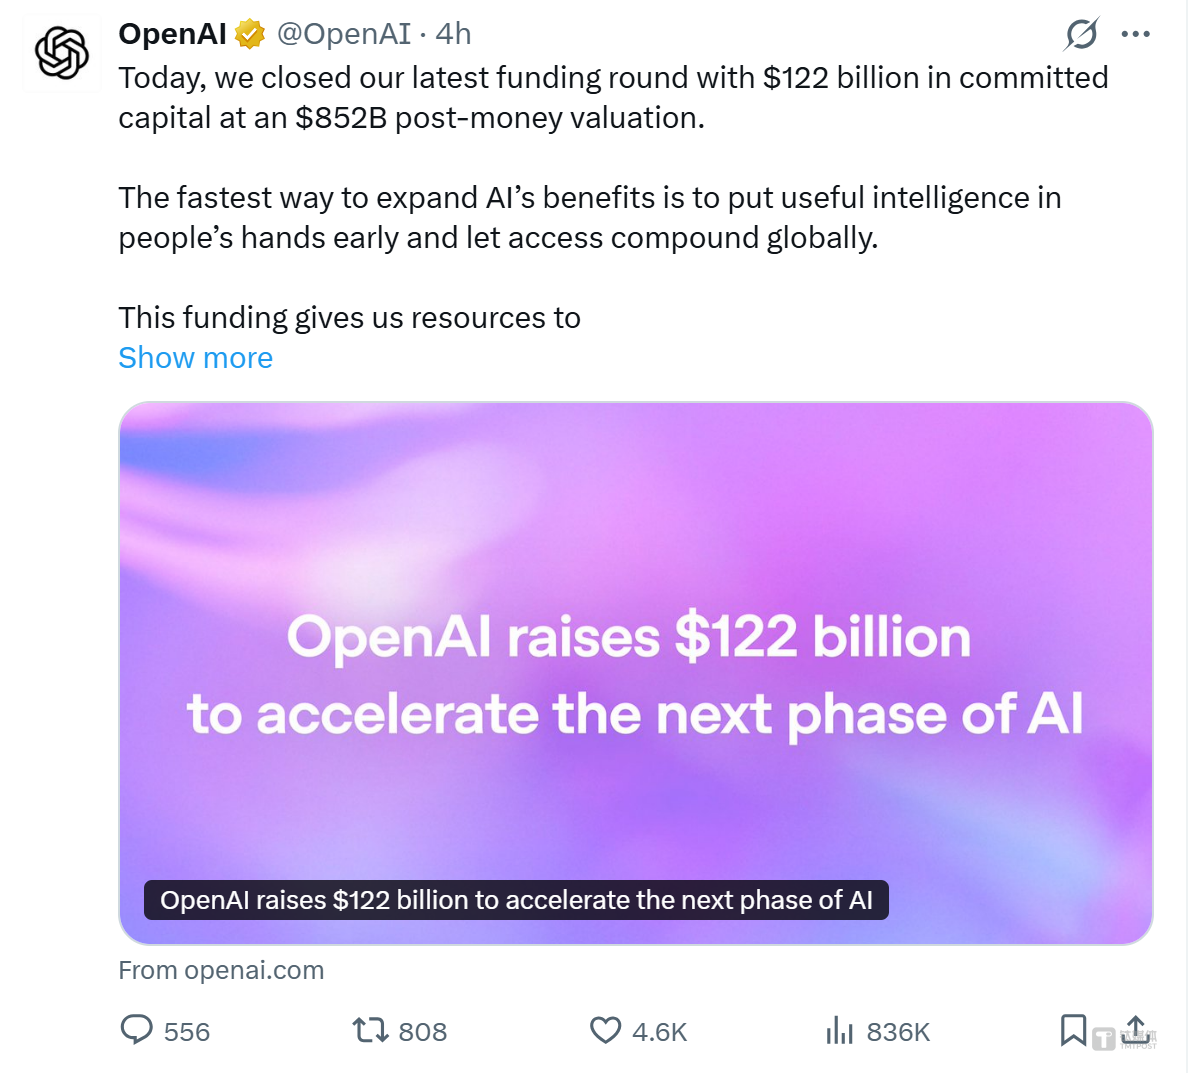Click the paragraph about expanding AI's benefits
The width and height of the screenshot is (1189, 1073).
pos(589,218)
